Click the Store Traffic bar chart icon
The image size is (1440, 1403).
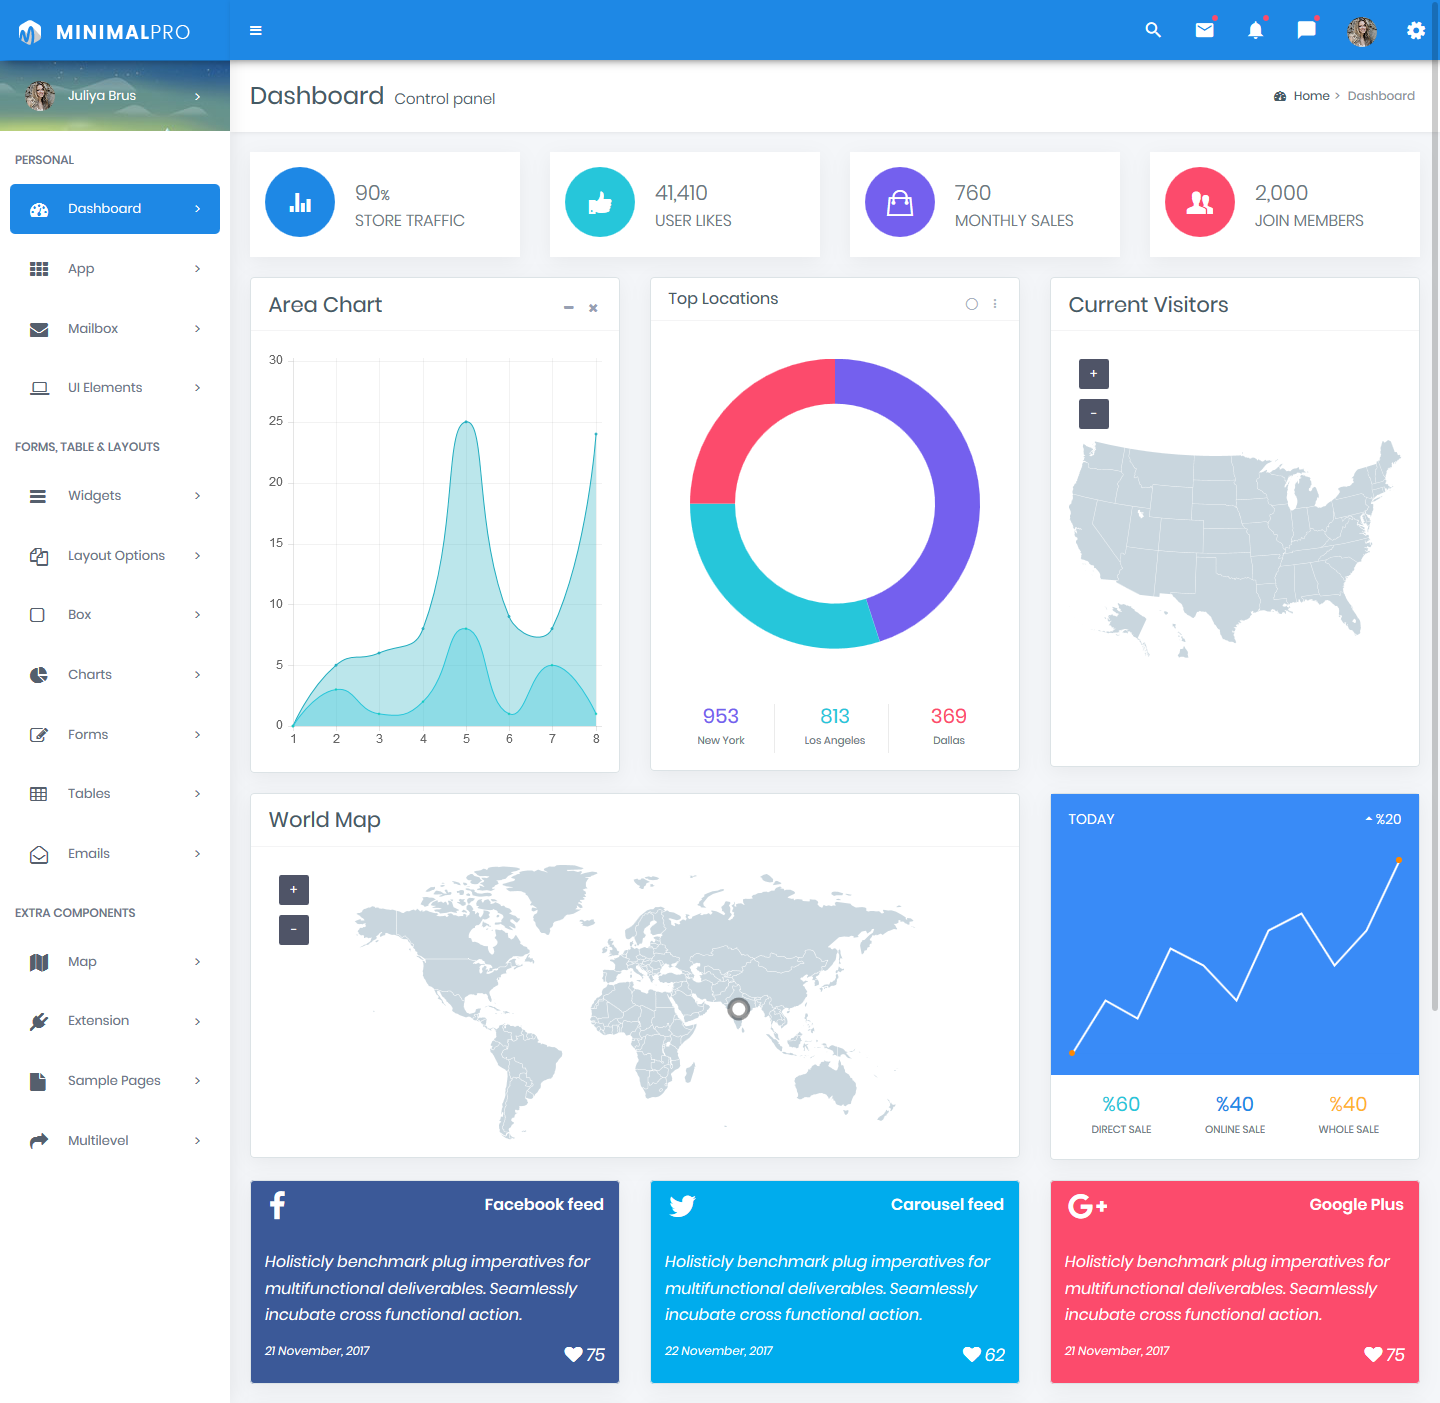tap(300, 202)
